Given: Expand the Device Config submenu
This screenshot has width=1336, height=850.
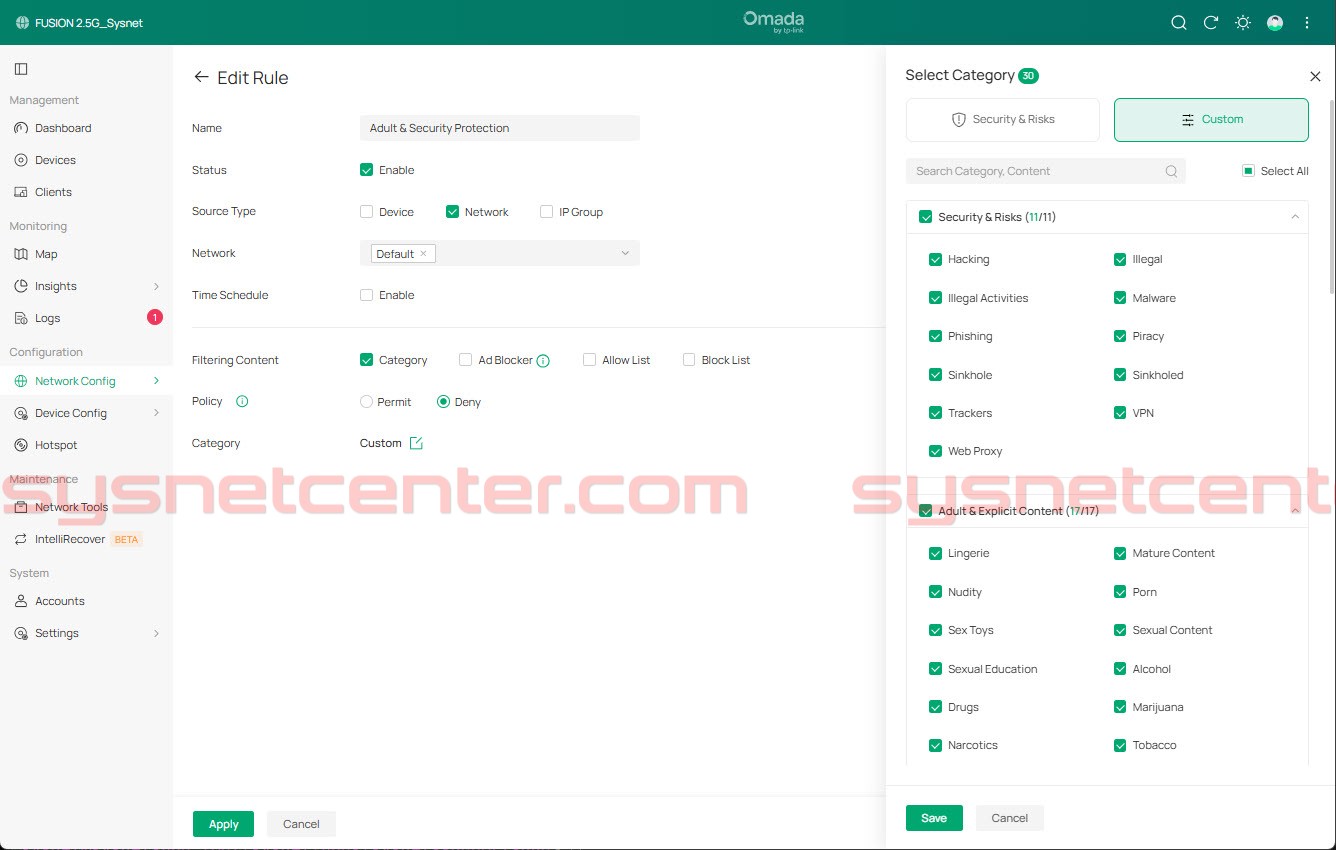Looking at the screenshot, I should pos(156,413).
